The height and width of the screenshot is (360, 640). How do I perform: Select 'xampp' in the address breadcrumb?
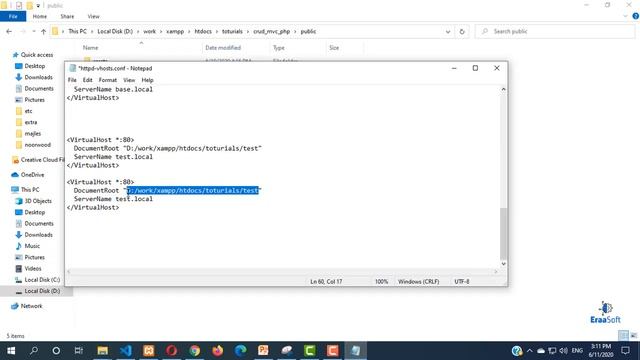tap(175, 31)
